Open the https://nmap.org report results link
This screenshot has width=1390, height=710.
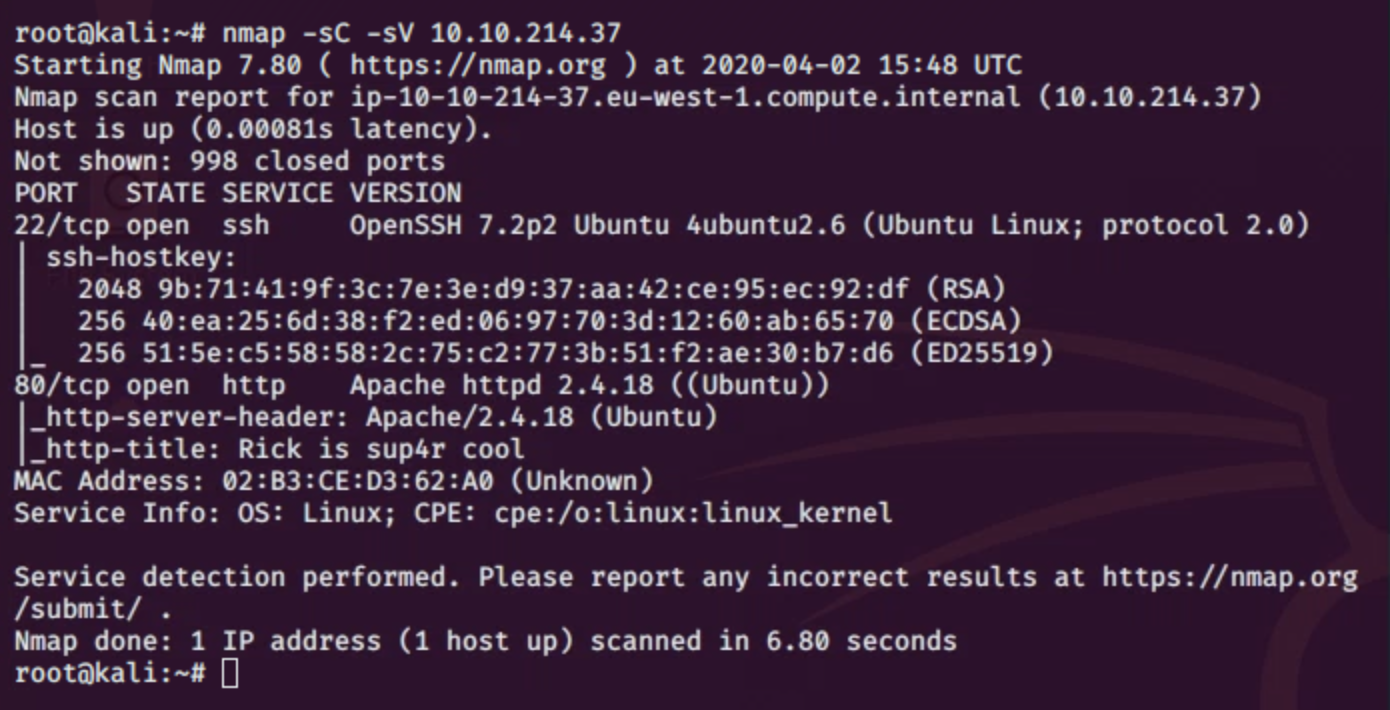1229,577
